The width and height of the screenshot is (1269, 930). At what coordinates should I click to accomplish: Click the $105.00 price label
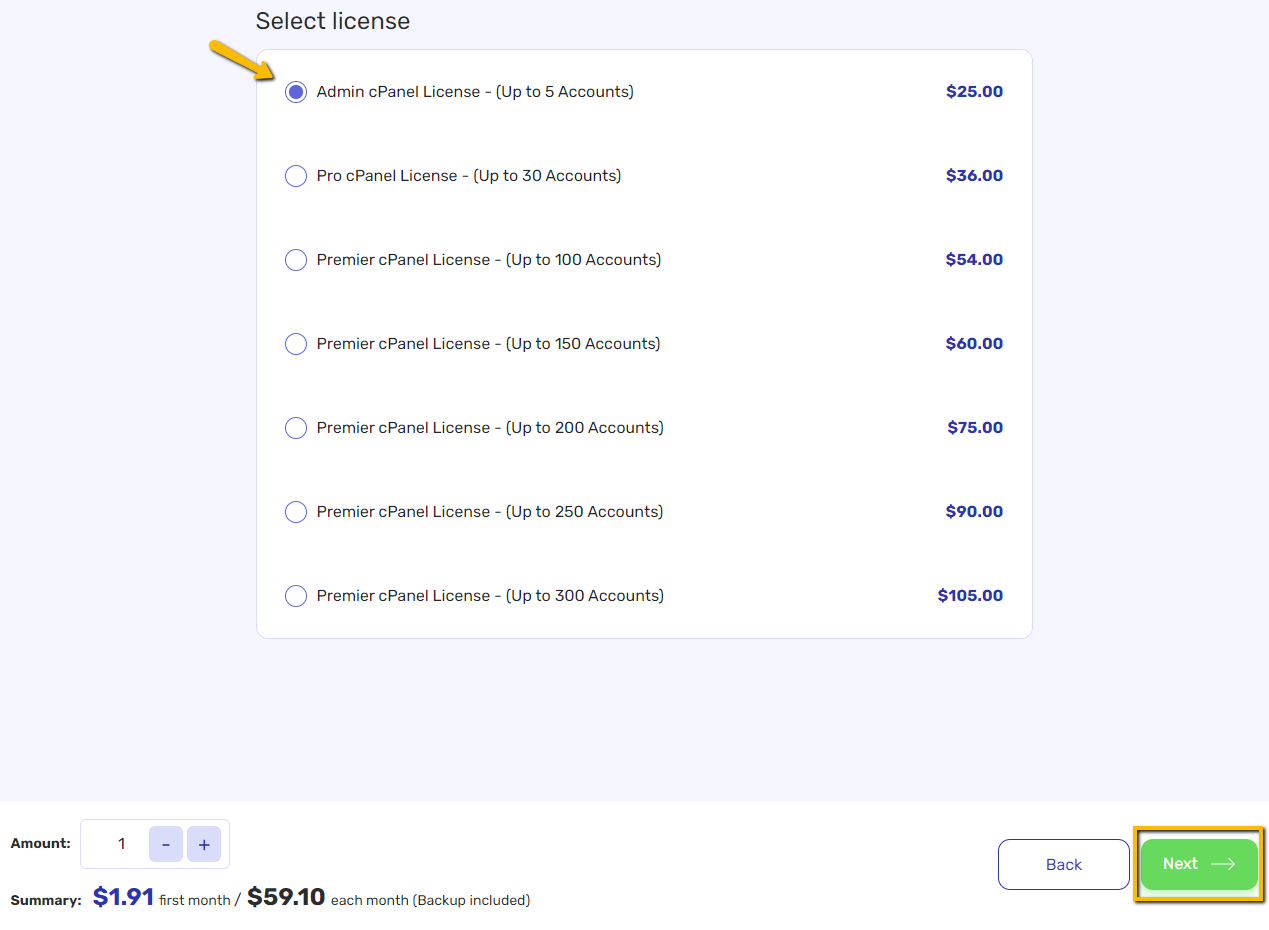coord(970,596)
